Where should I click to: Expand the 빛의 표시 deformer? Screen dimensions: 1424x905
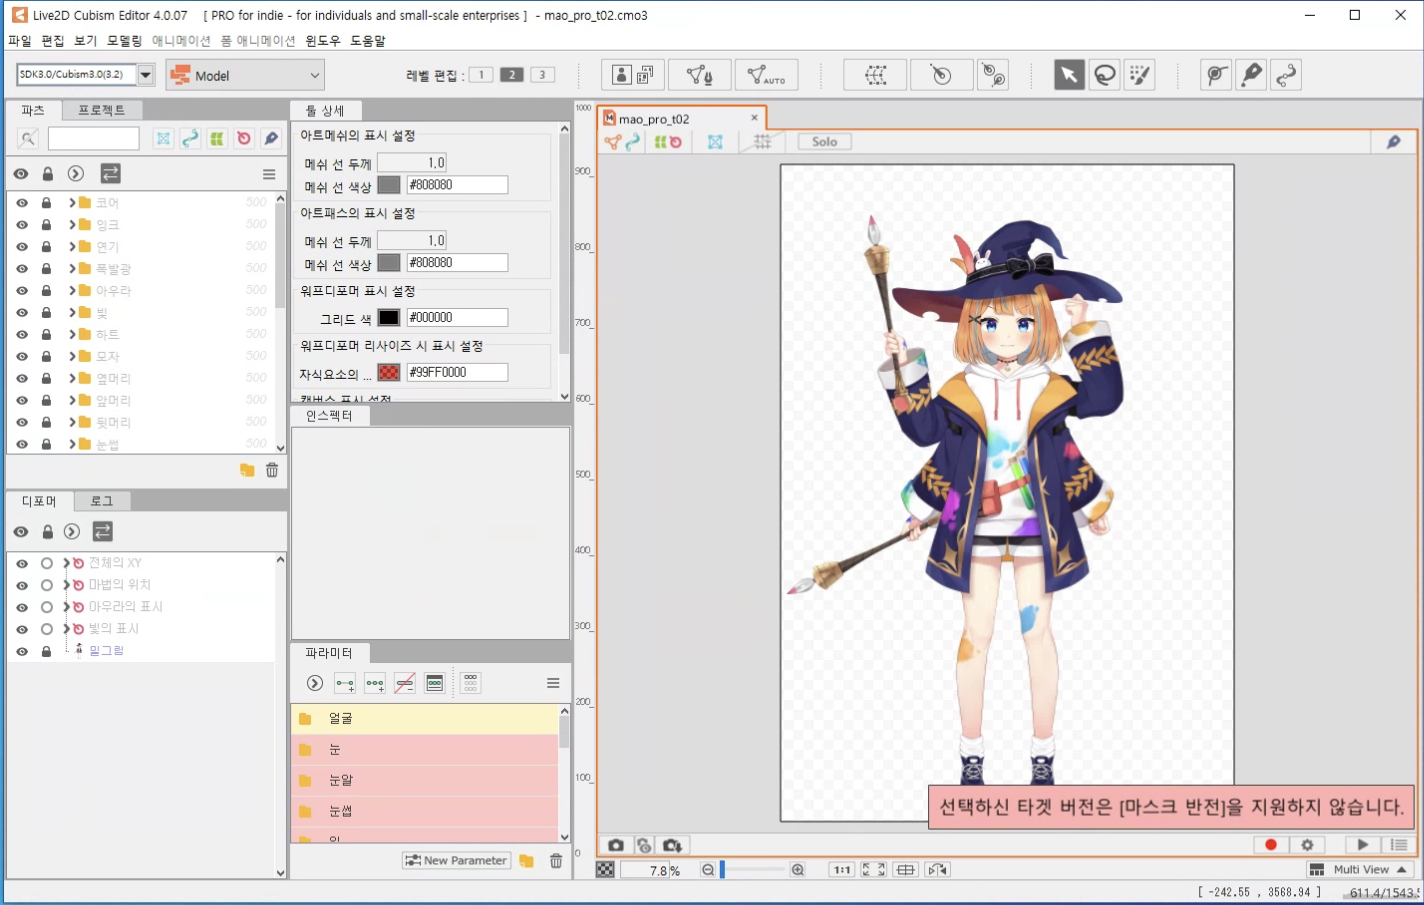point(67,629)
